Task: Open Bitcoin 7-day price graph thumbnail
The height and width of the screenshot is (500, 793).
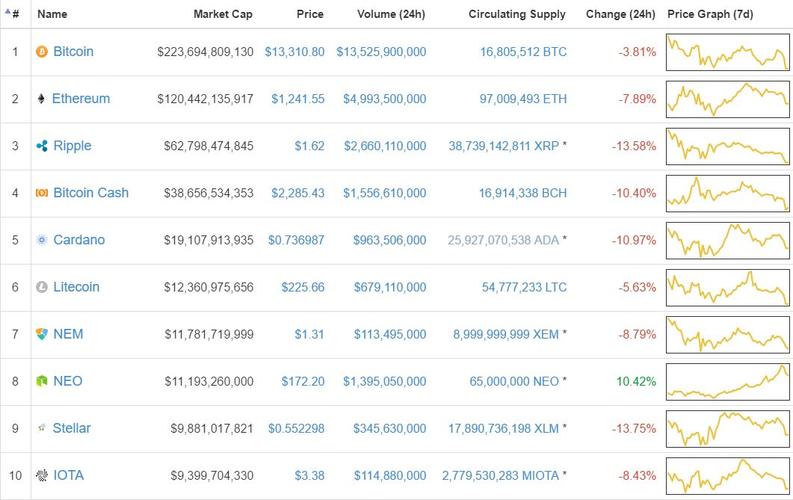Action: tap(728, 52)
